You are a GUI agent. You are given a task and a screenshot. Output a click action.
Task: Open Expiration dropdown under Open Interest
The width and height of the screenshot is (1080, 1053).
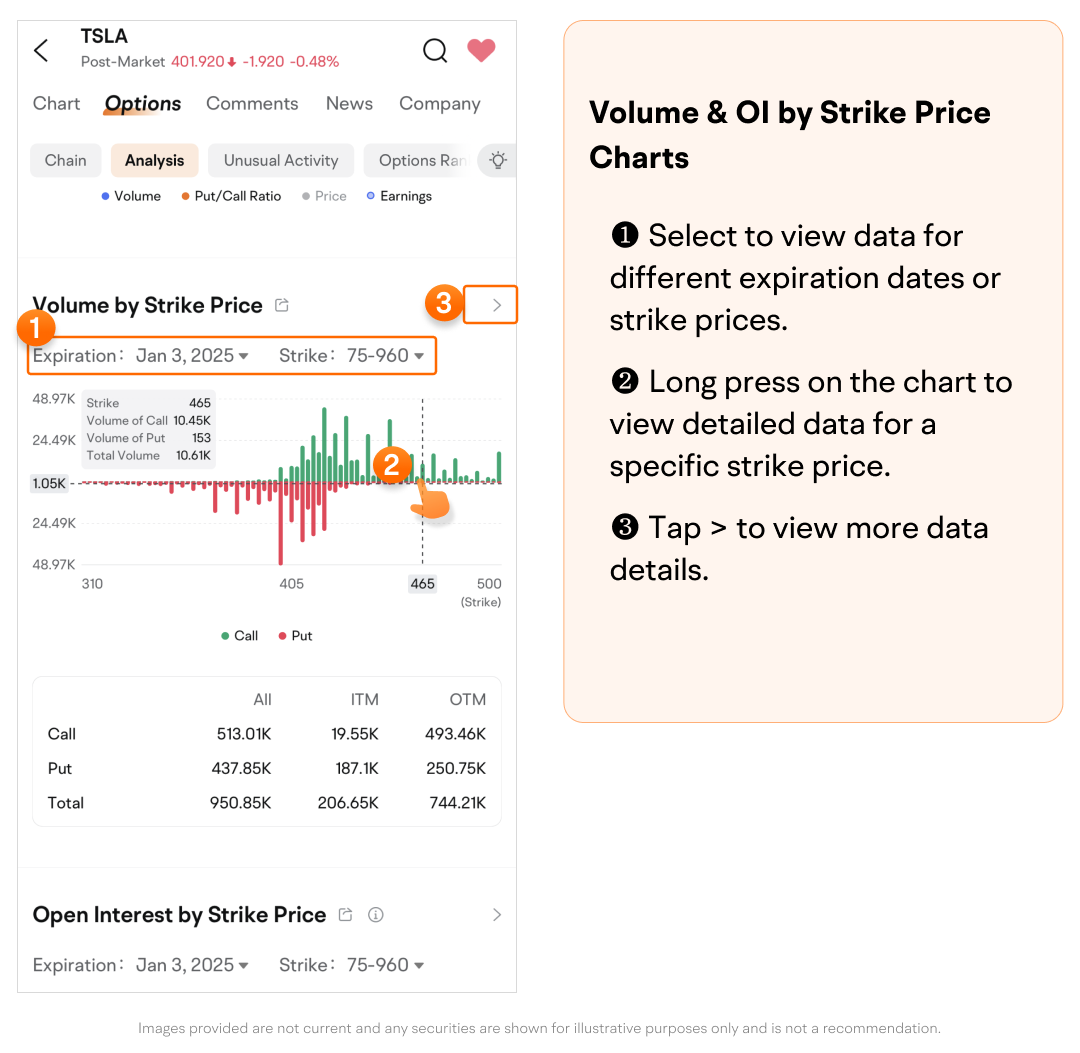(192, 965)
